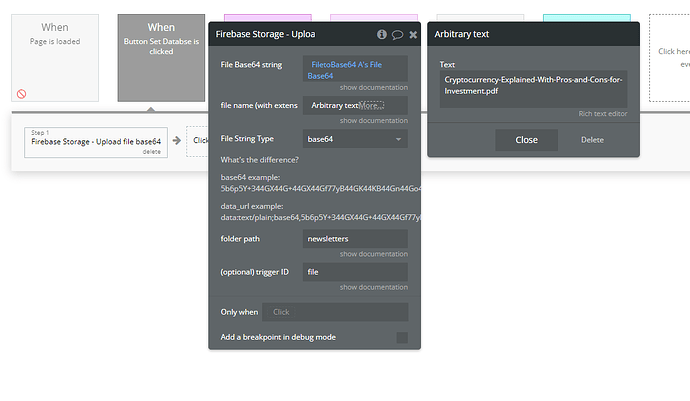Click the arrow after Step 1
The width and height of the screenshot is (690, 401).
(177, 140)
